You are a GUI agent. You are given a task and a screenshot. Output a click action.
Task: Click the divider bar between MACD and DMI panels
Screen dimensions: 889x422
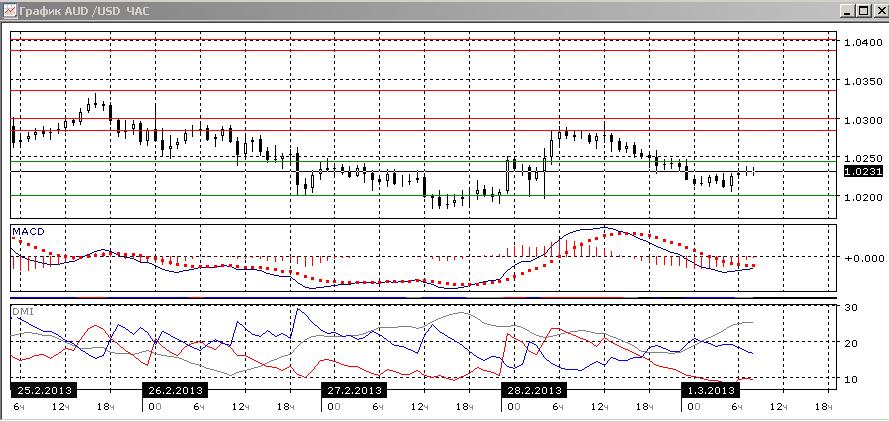pyautogui.click(x=424, y=297)
